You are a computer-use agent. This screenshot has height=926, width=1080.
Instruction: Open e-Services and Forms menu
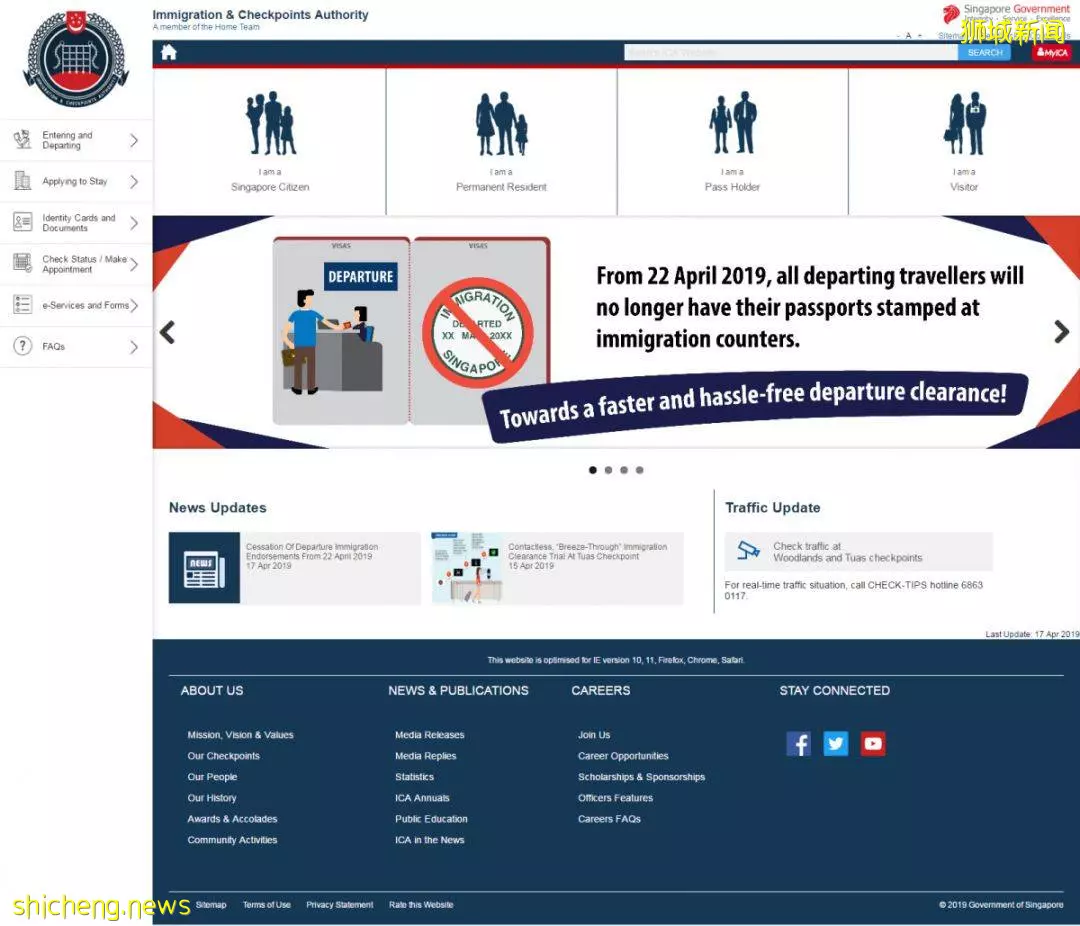76,305
